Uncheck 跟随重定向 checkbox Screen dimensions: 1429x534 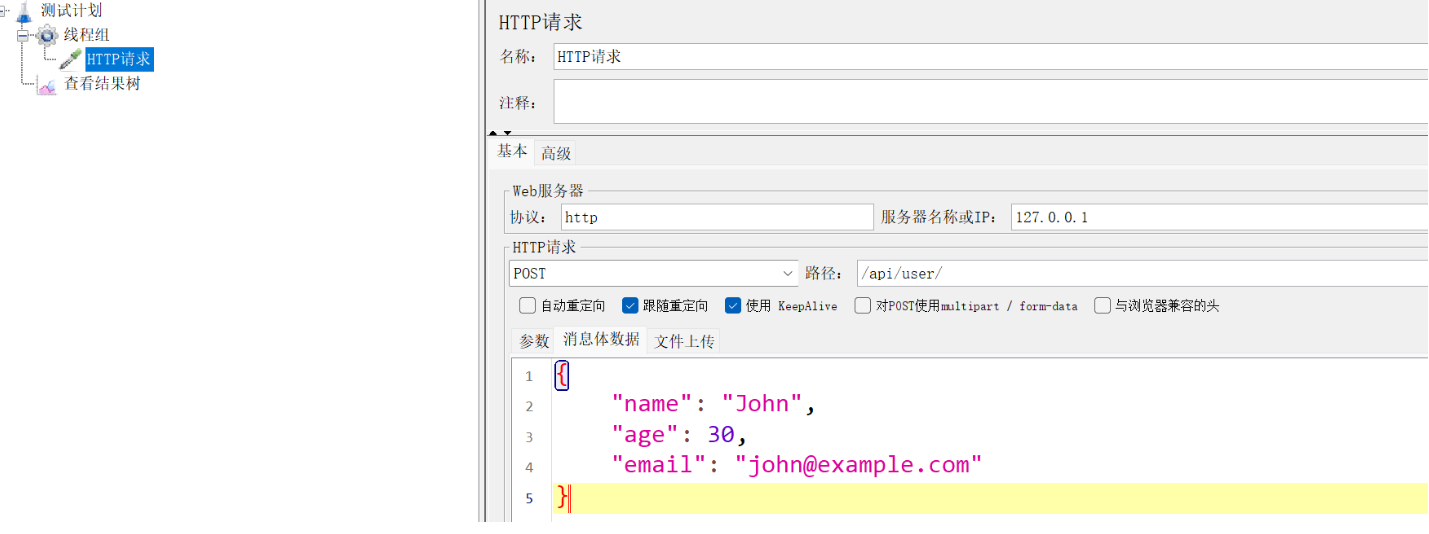click(630, 306)
